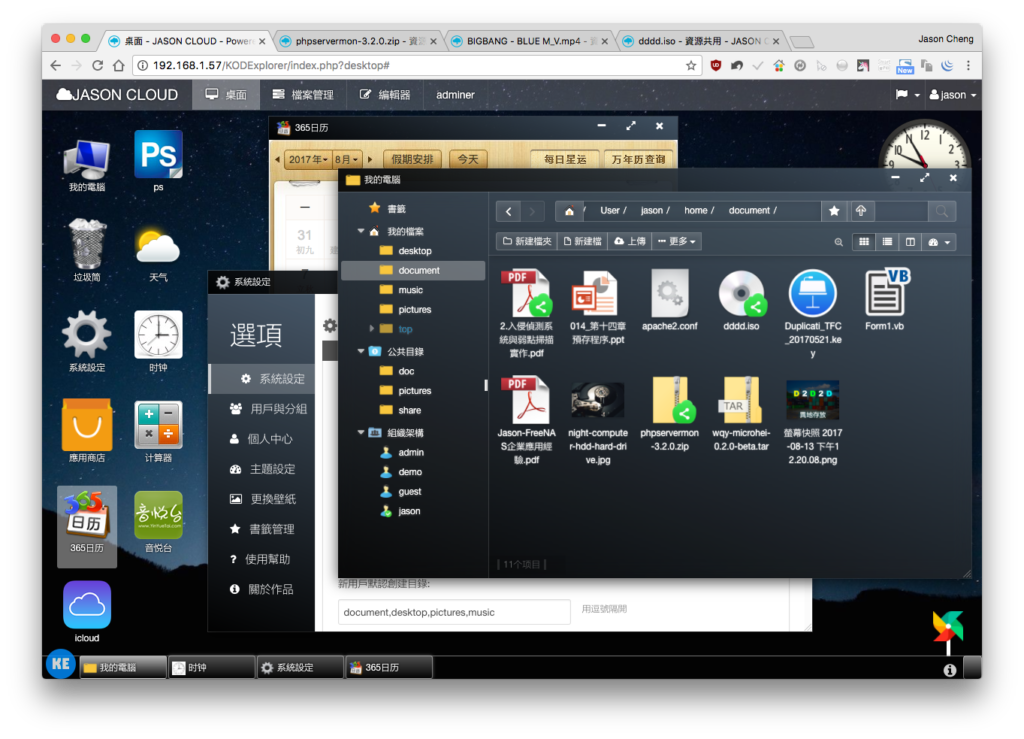Viewport: 1024px width, 739px height.
Task: Click the phpservermon-3.2.0.zip archive icon
Action: coord(669,414)
